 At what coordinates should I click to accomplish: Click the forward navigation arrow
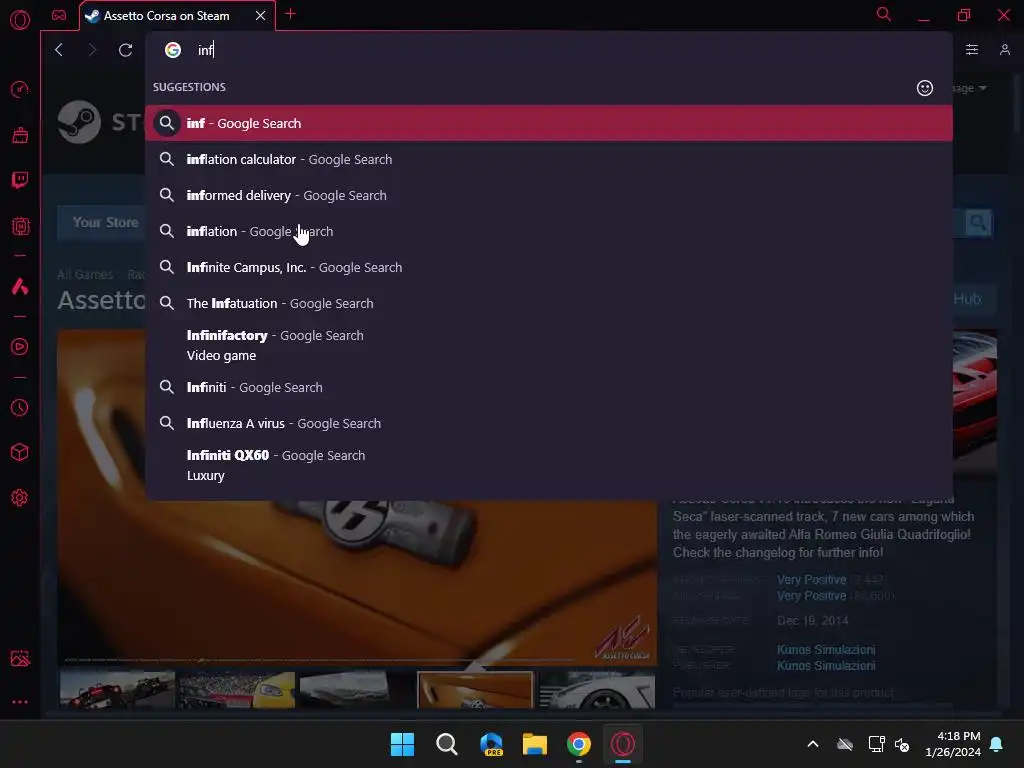[92, 50]
